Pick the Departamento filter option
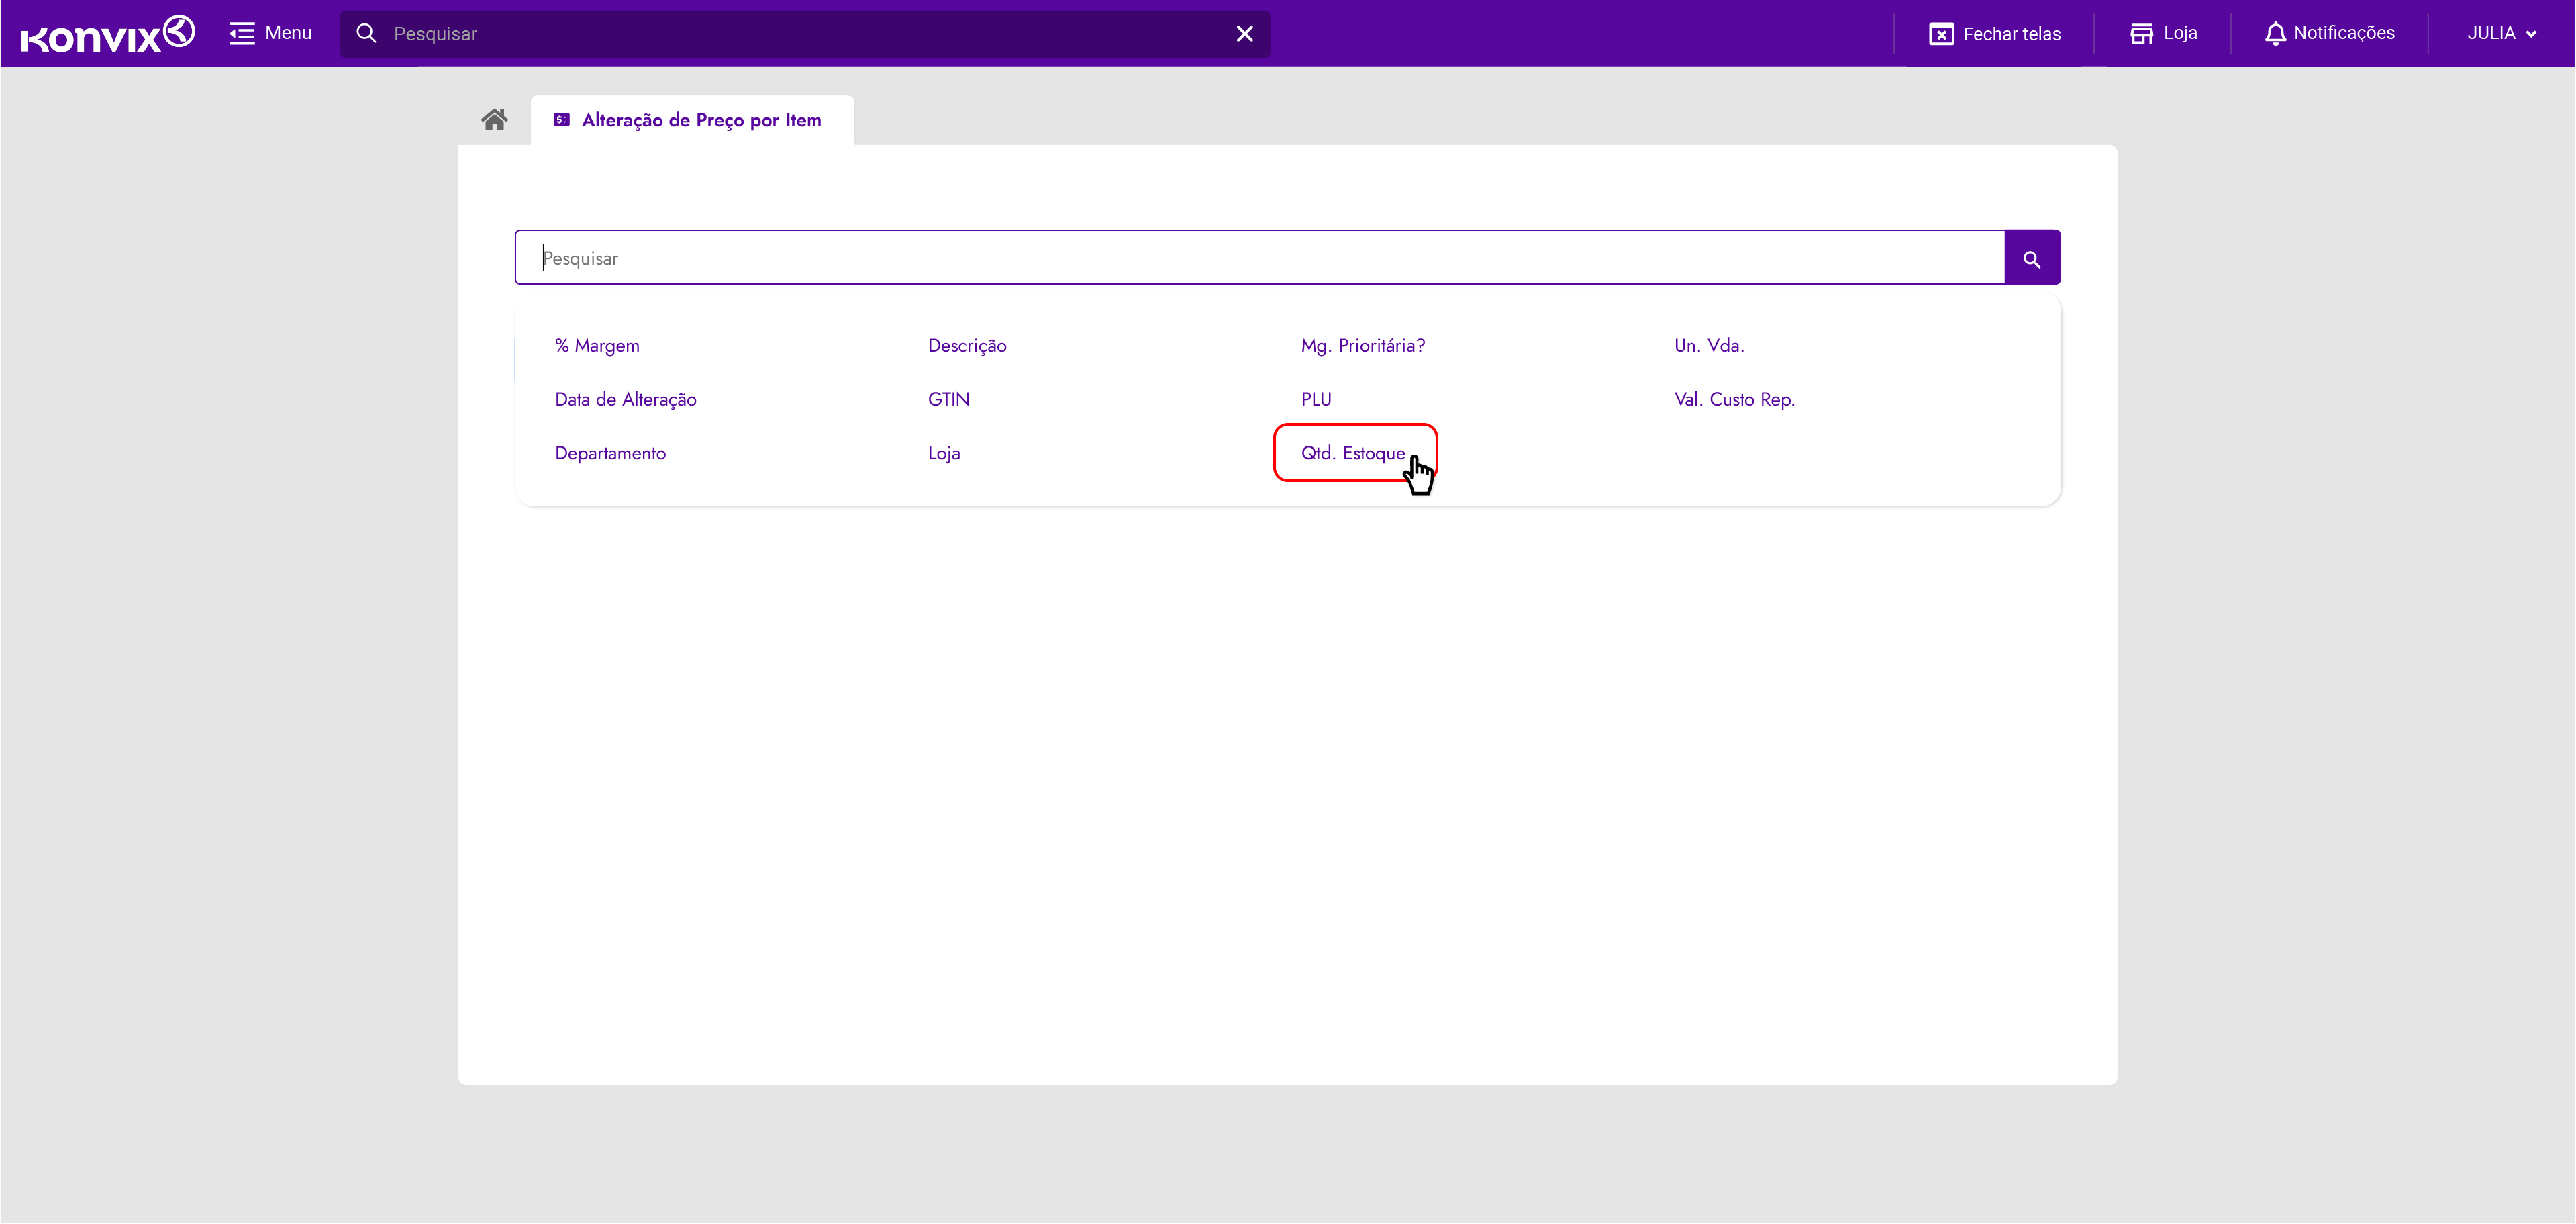 610,454
